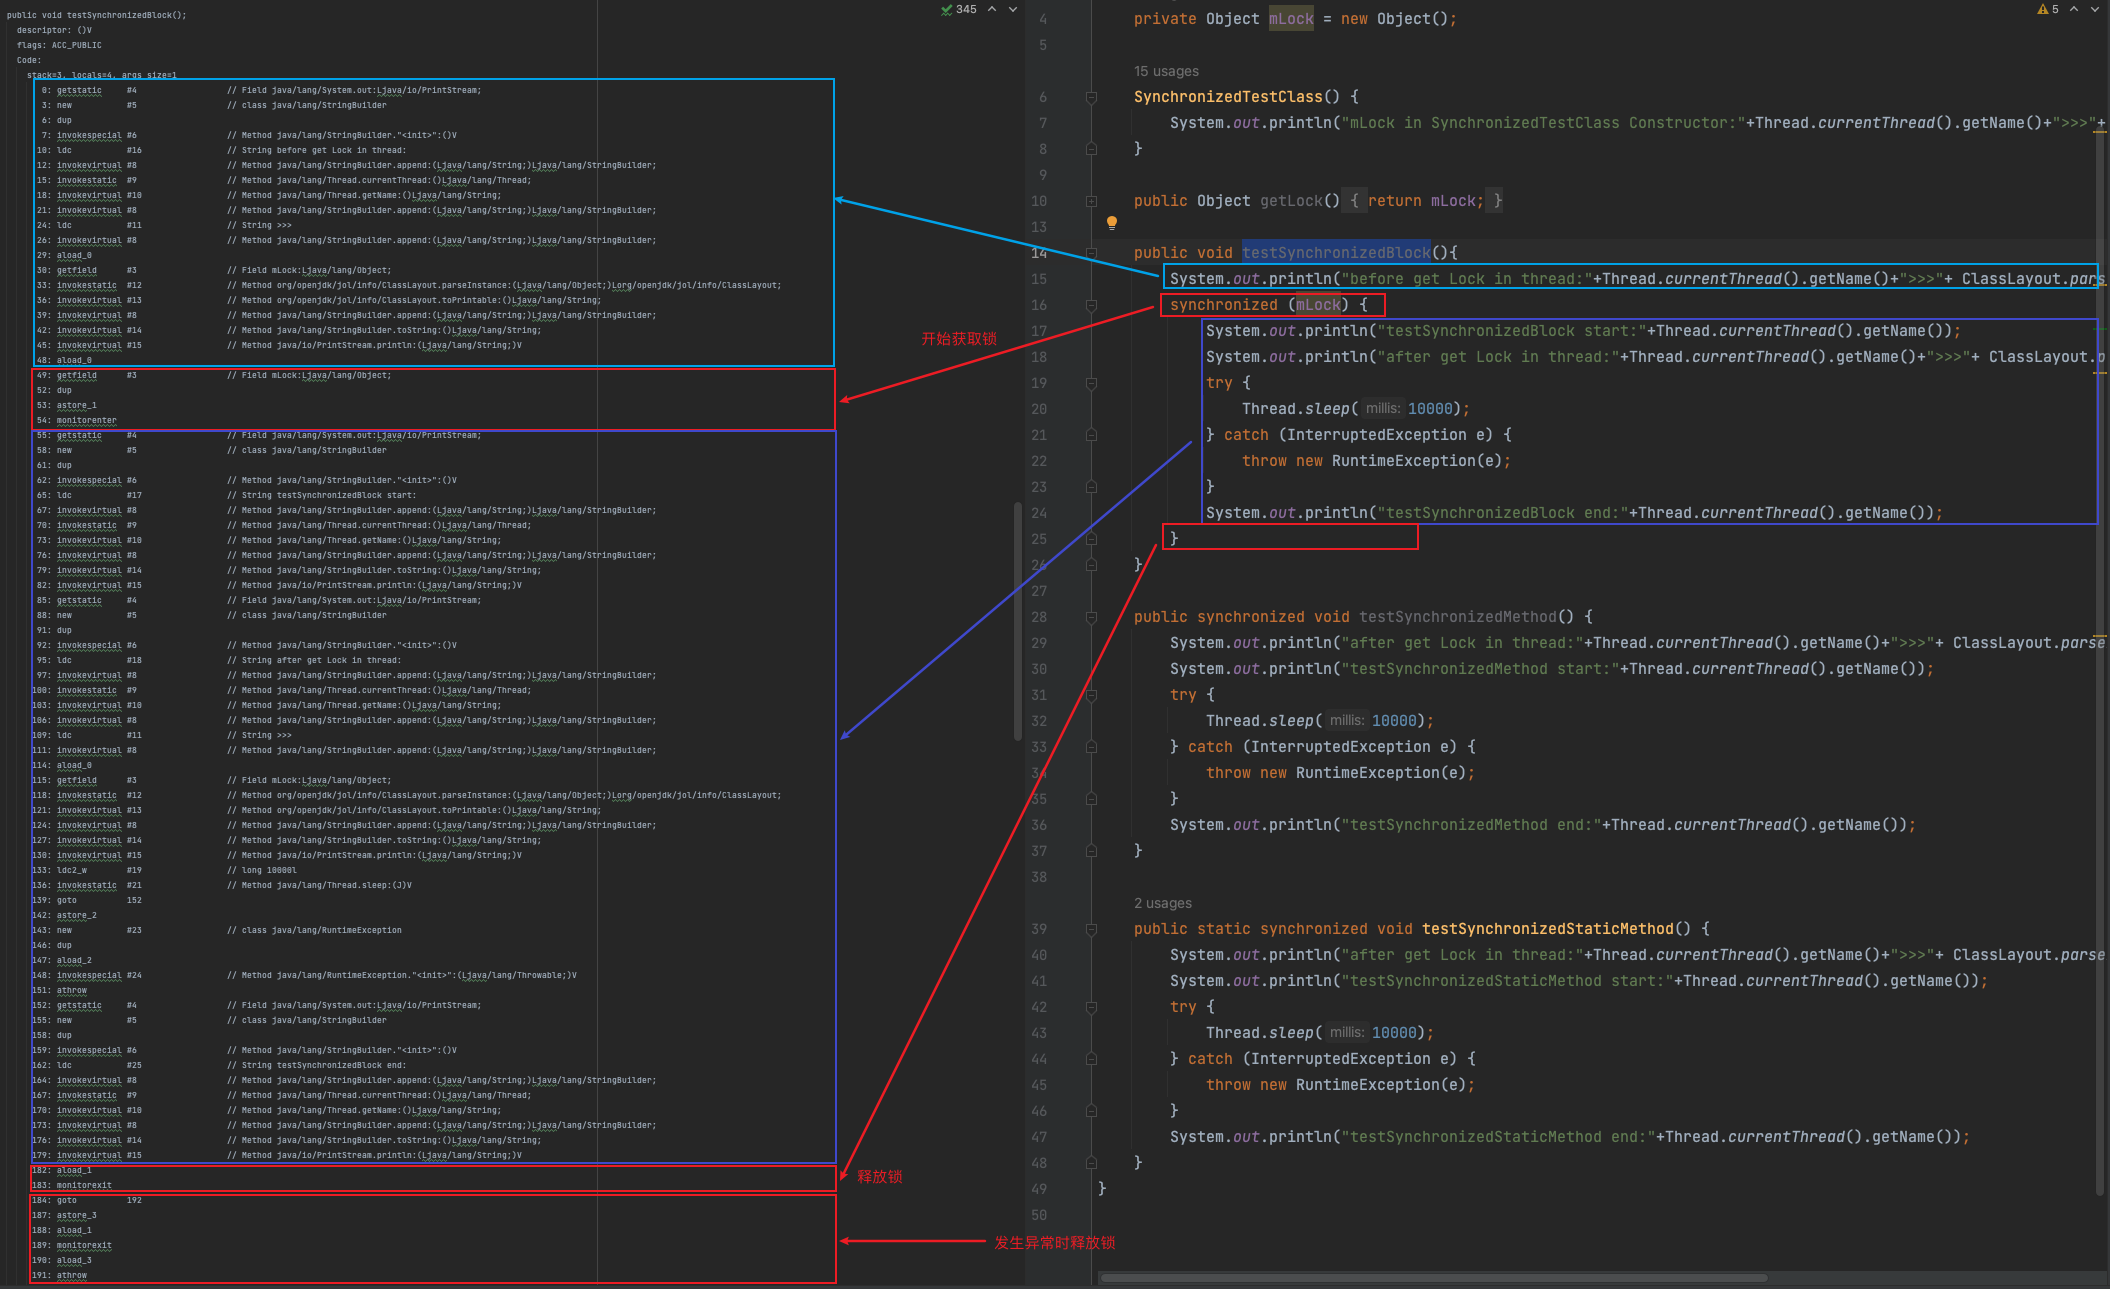Click 'throw new RuntimeException(e);' on line 22

(1376, 461)
